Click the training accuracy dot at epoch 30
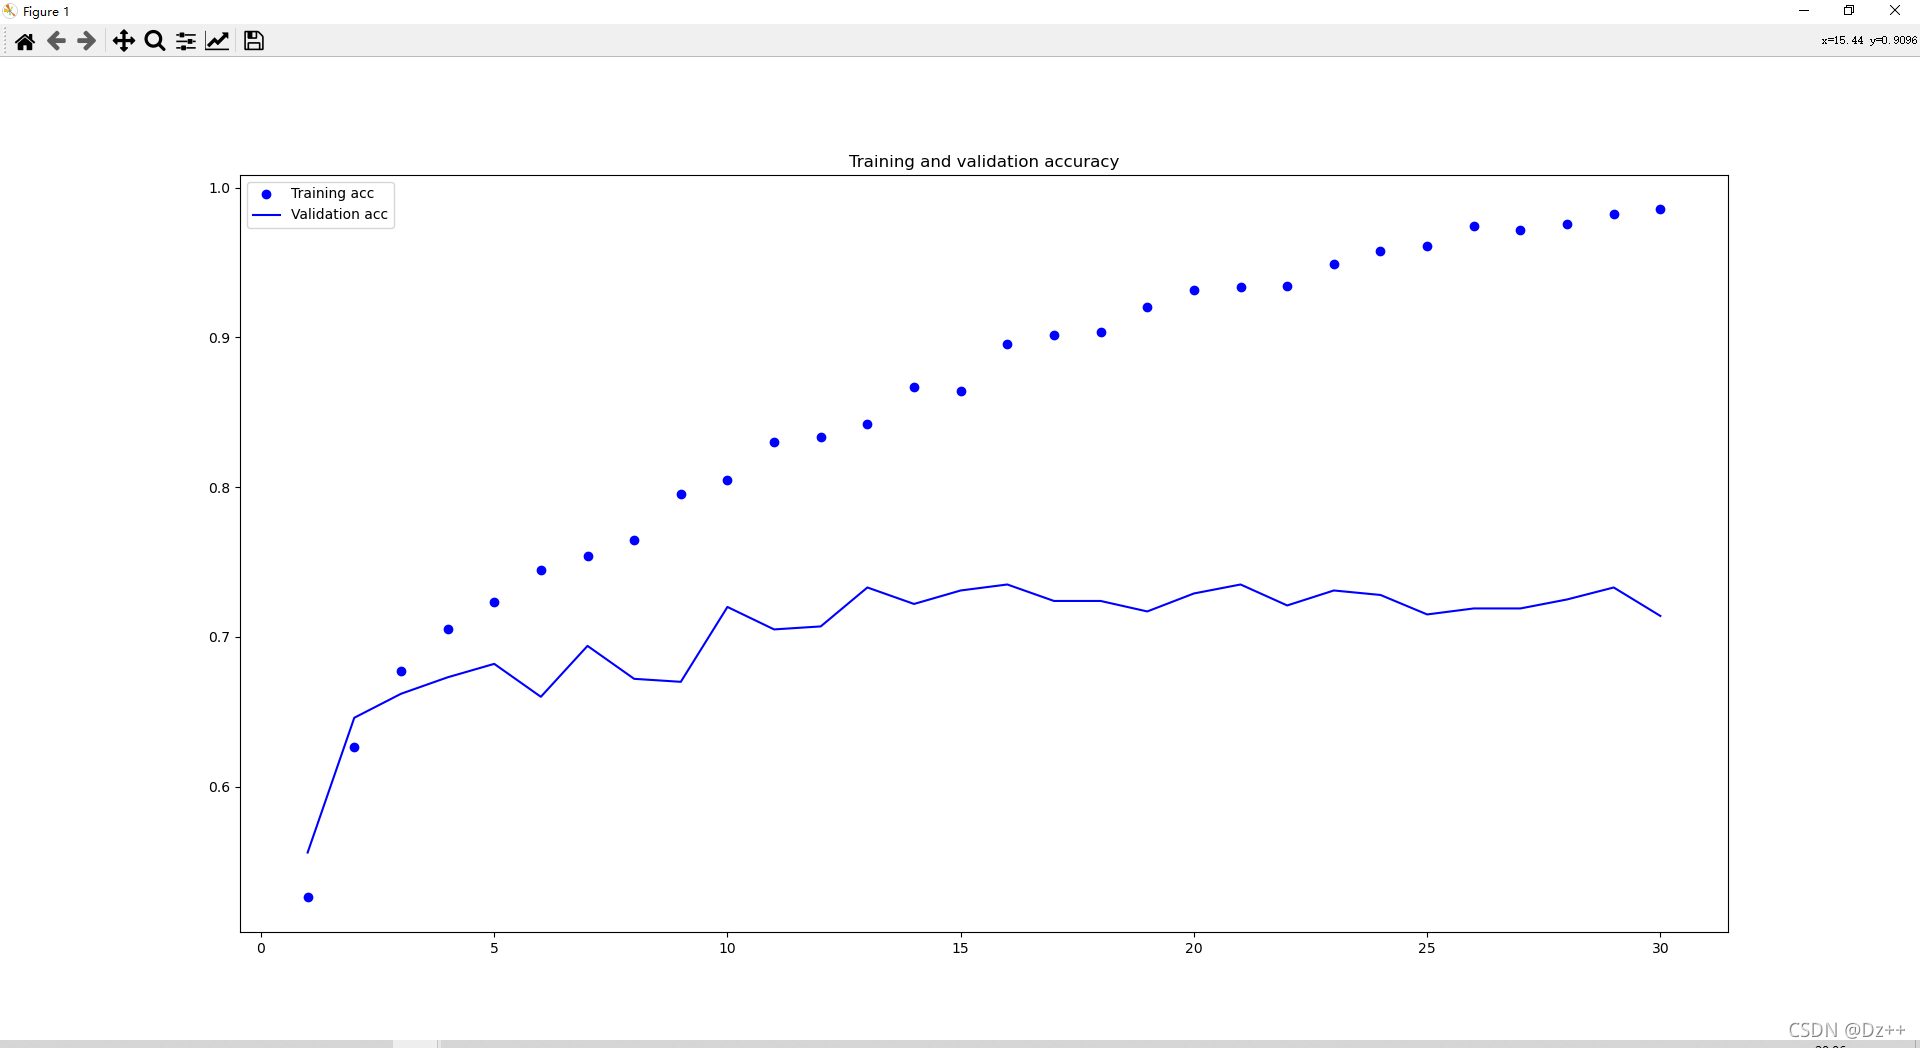Viewport: 1920px width, 1048px height. coord(1660,210)
